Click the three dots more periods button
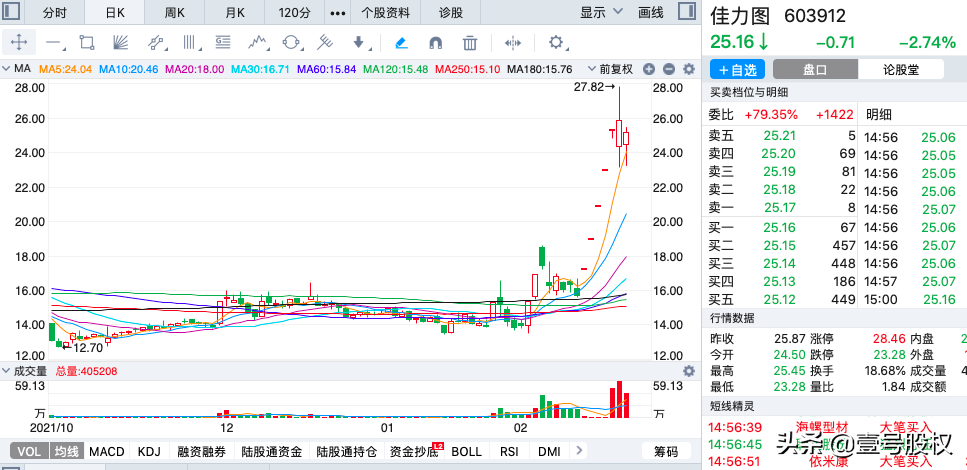The image size is (967, 470). tap(338, 12)
